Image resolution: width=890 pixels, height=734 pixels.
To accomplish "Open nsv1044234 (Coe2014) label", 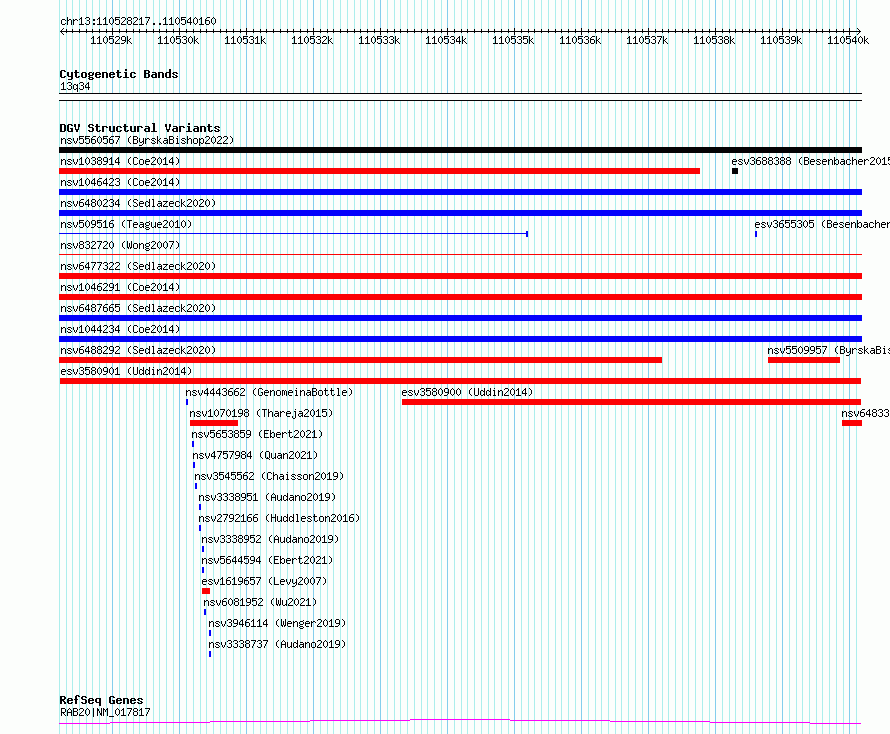I will click(120, 329).
